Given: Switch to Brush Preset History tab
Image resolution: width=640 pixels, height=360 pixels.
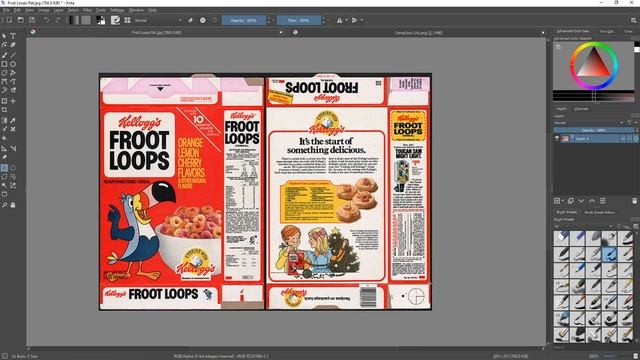Looking at the screenshot, I should click(600, 213).
